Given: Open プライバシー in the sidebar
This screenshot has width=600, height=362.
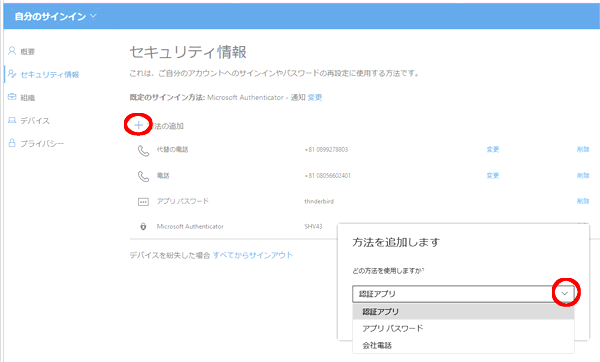Looking at the screenshot, I should pyautogui.click(x=42, y=143).
